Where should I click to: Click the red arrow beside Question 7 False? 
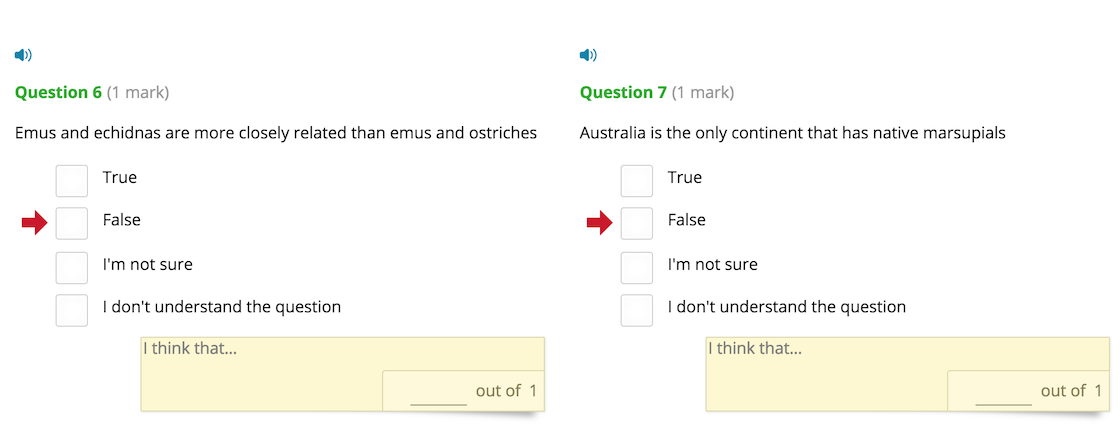599,224
